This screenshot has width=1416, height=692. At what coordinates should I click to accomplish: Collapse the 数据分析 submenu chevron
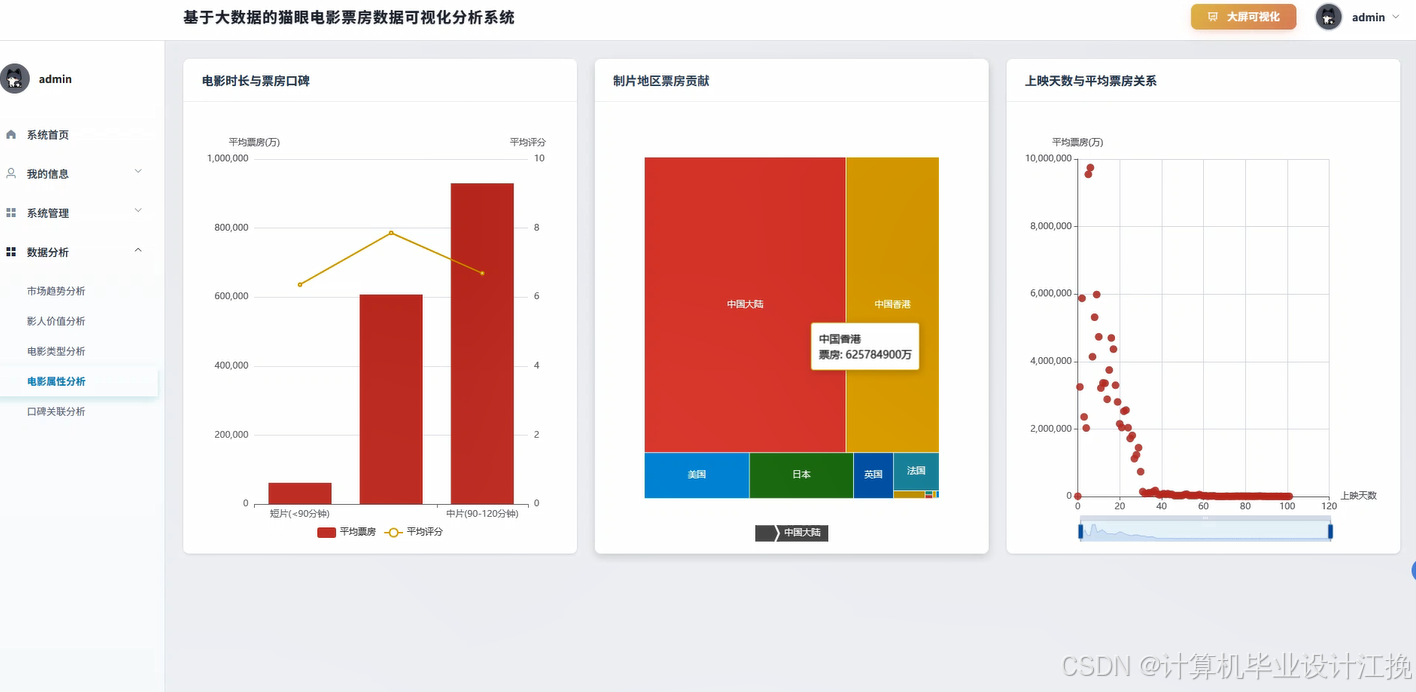(138, 251)
